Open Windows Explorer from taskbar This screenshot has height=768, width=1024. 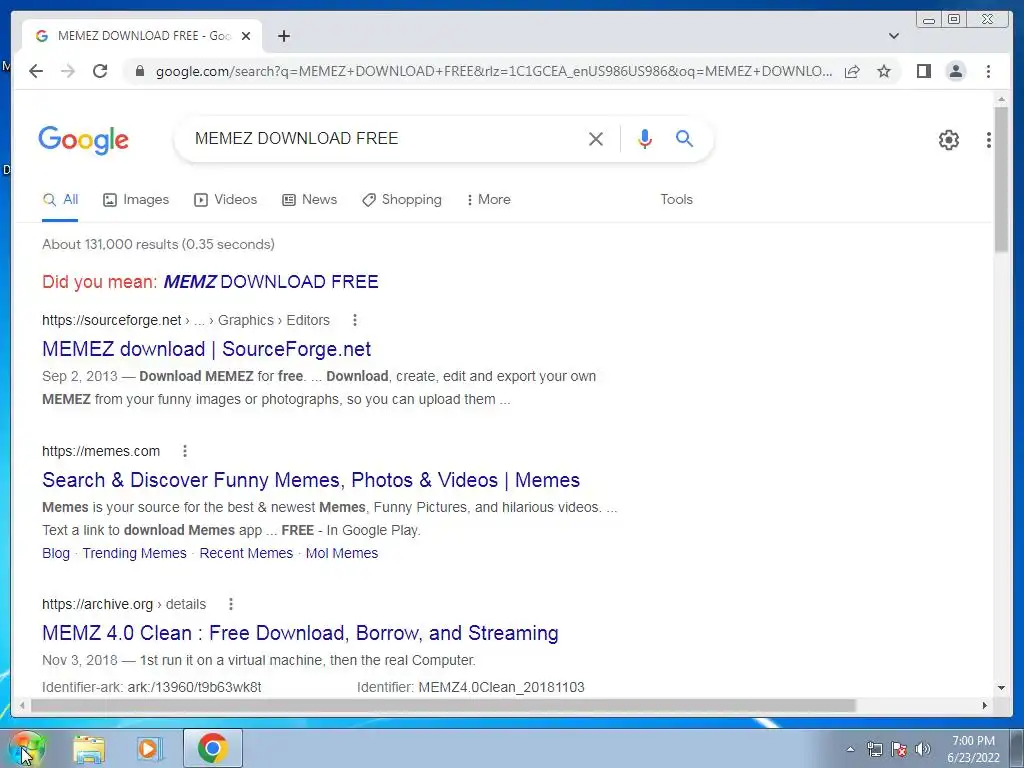click(89, 748)
